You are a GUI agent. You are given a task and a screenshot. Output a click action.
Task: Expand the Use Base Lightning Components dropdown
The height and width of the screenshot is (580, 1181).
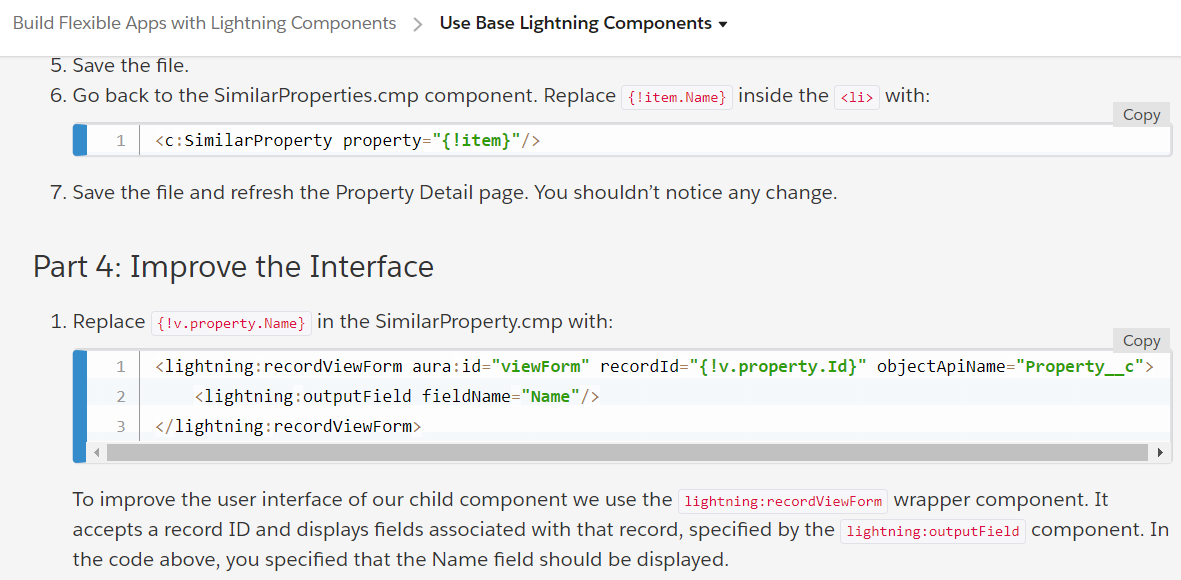pyautogui.click(x=583, y=23)
